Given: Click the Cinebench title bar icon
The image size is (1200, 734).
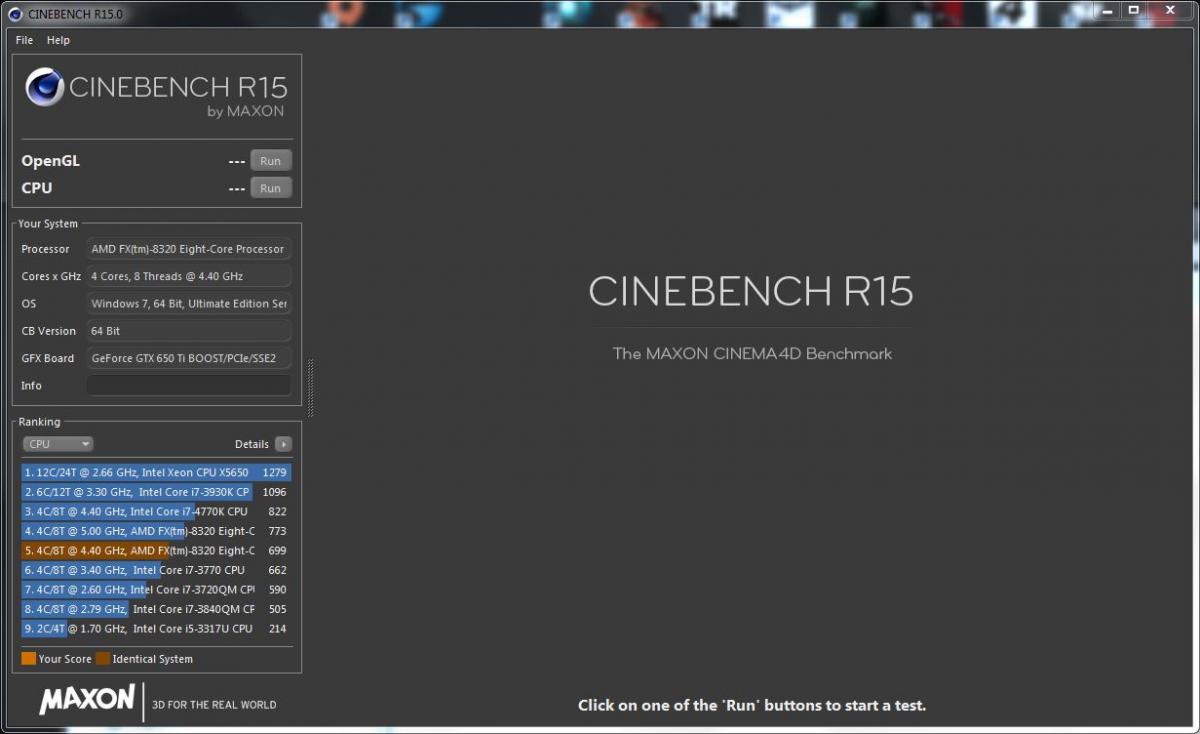Looking at the screenshot, I should pyautogui.click(x=16, y=14).
